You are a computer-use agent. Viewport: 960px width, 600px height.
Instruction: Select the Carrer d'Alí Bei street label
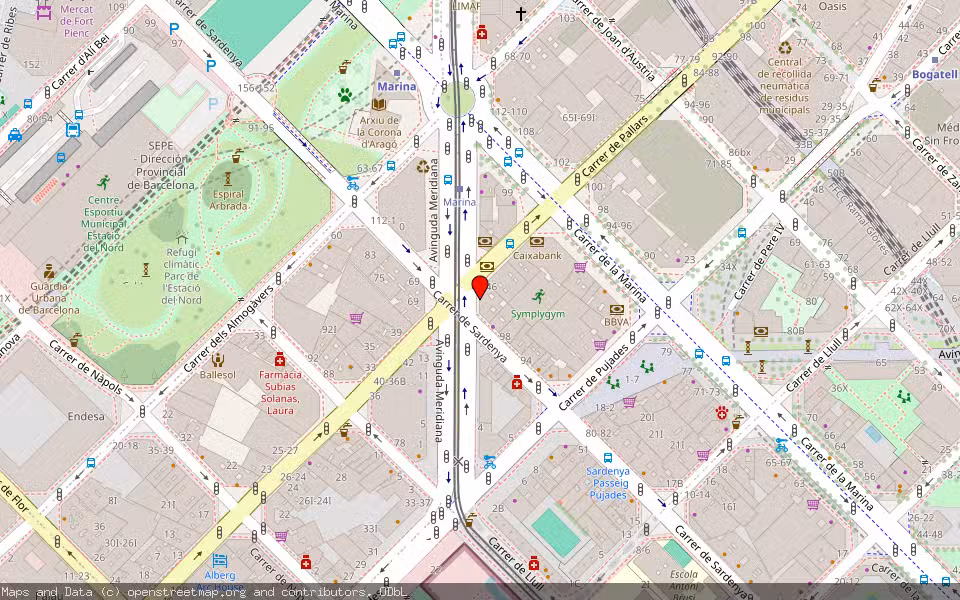click(81, 61)
